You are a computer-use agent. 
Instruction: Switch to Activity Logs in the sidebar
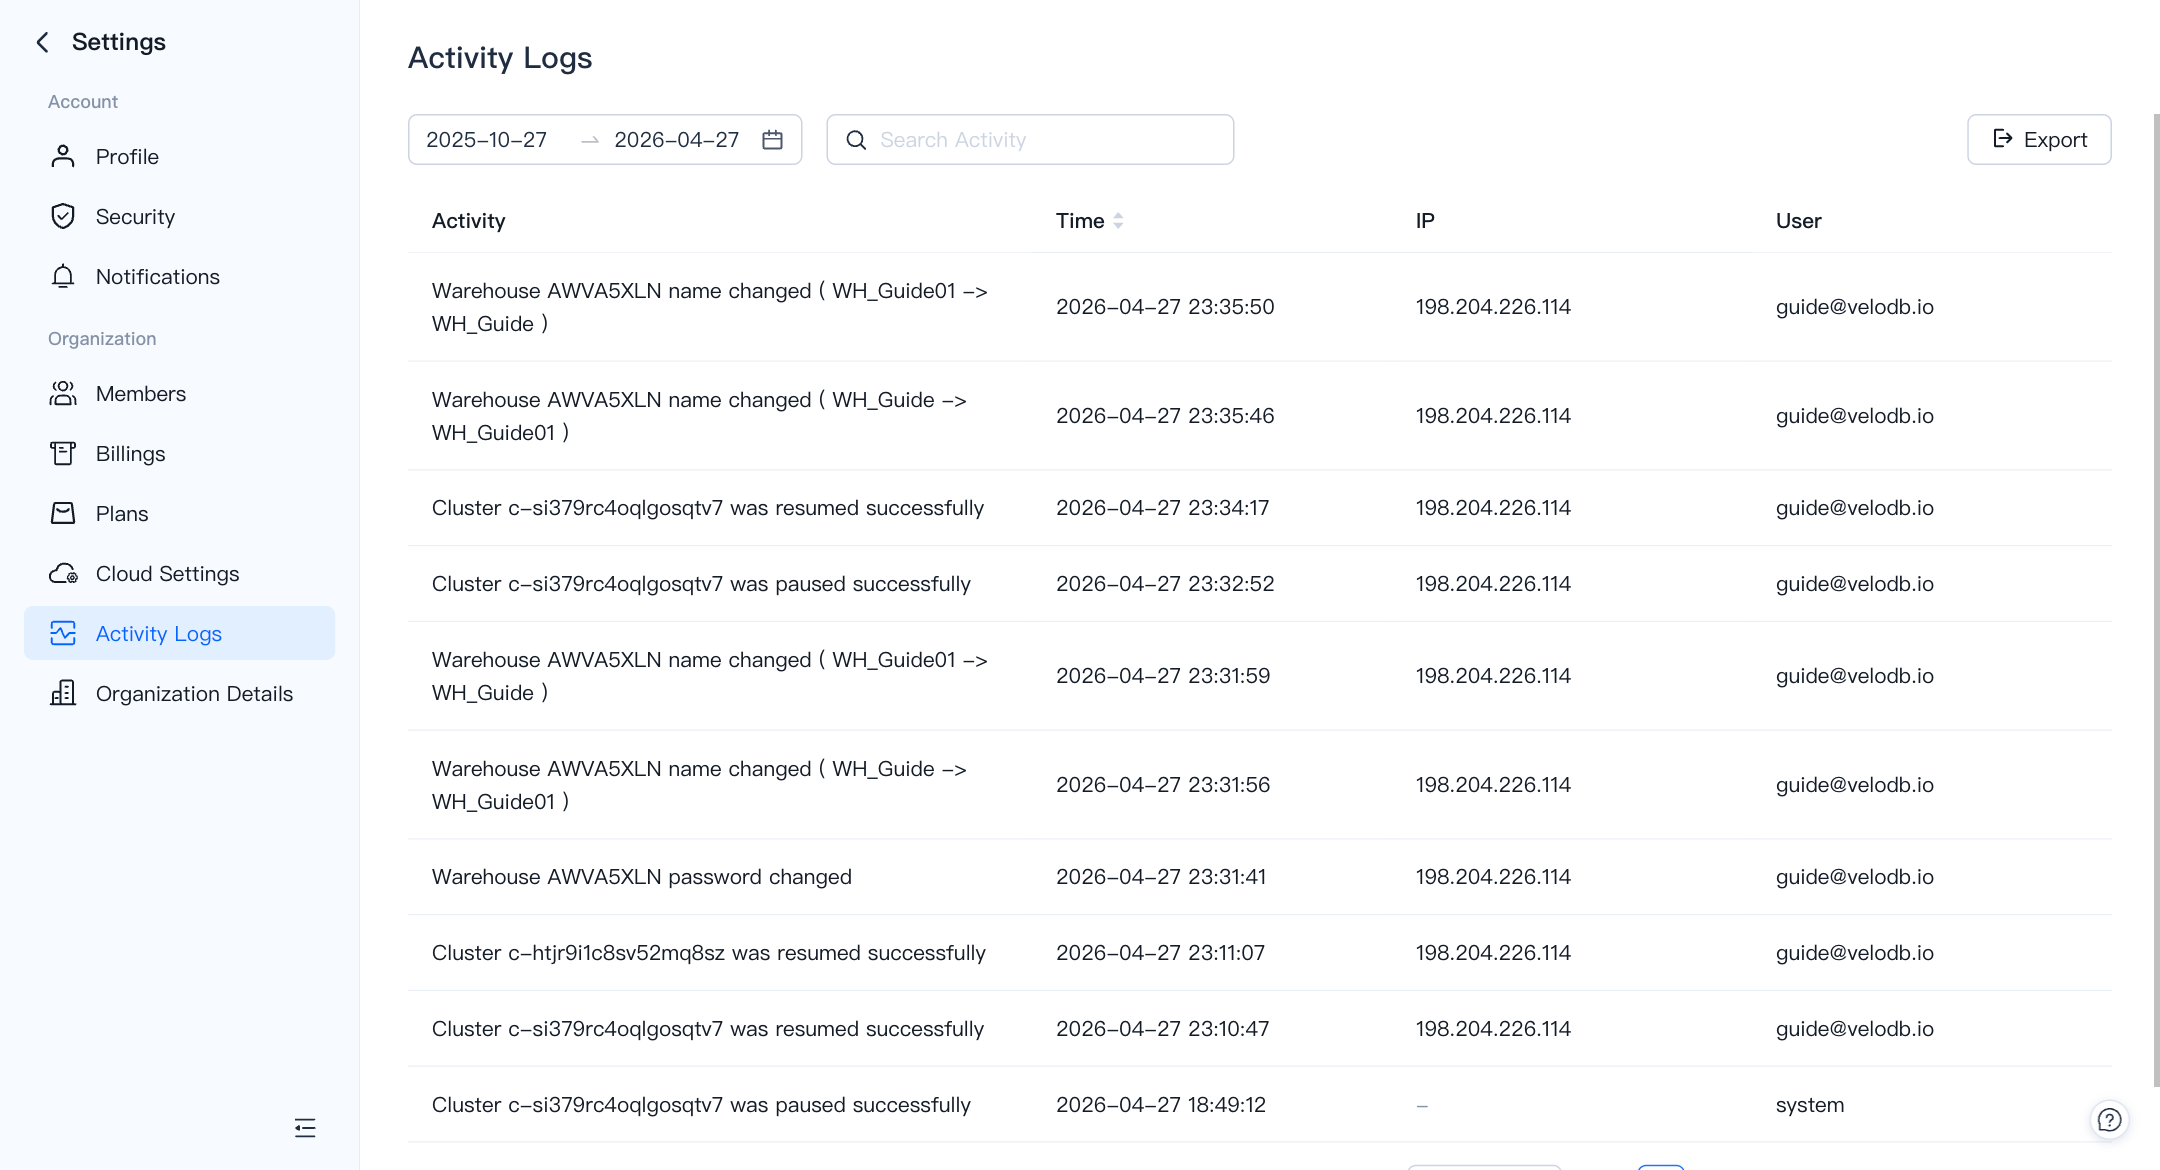158,633
